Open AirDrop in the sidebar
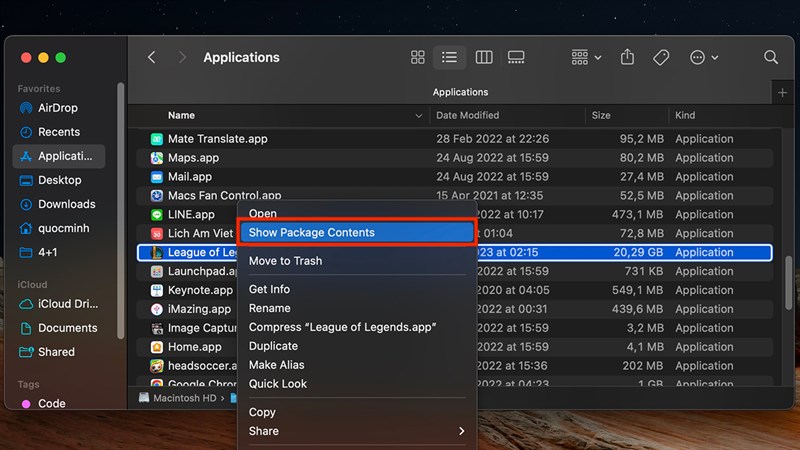Screen dimensions: 800x450 tap(59, 108)
